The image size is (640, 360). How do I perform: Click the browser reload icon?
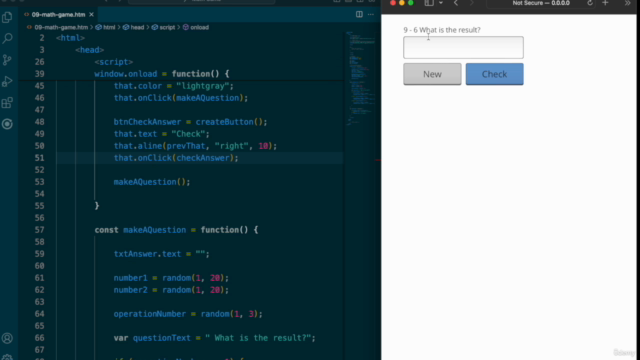[x=590, y=3]
